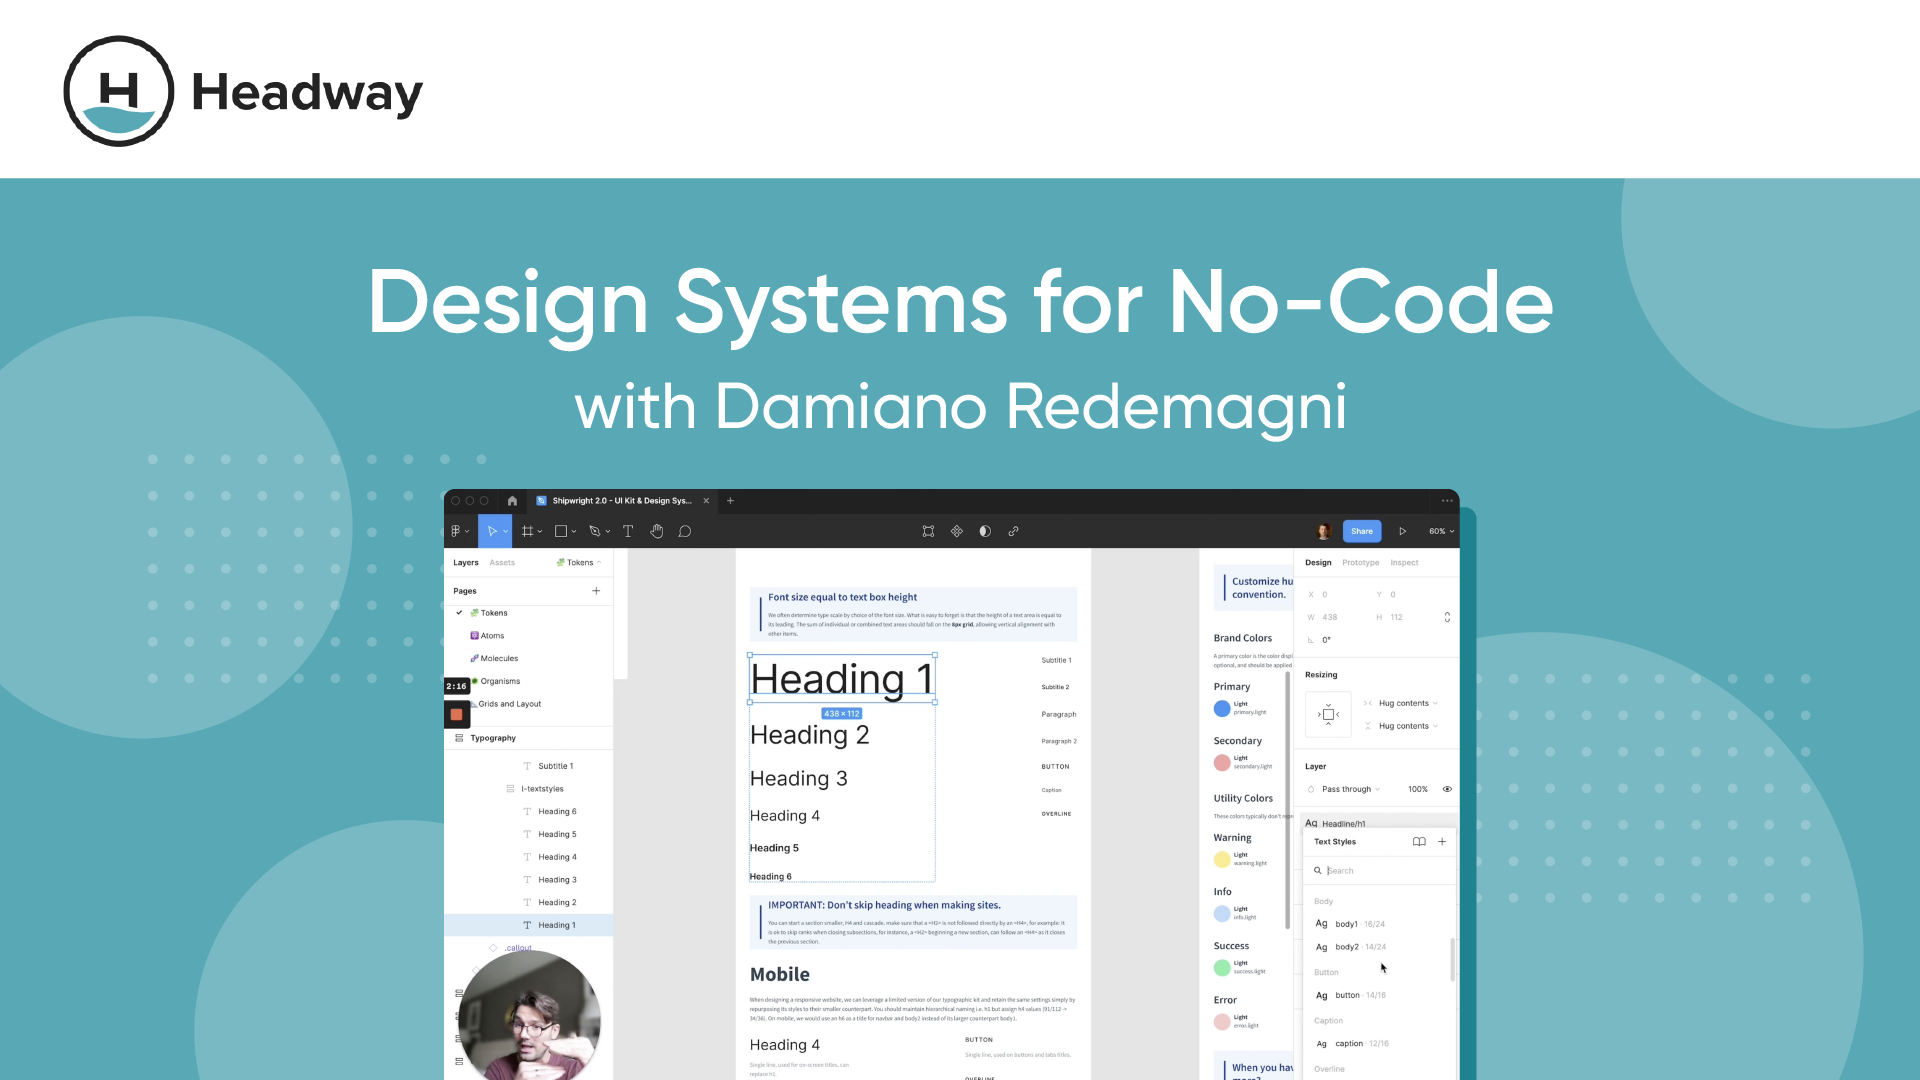Image resolution: width=1920 pixels, height=1080 pixels.
Task: Add a new page with the plus button
Action: point(596,590)
